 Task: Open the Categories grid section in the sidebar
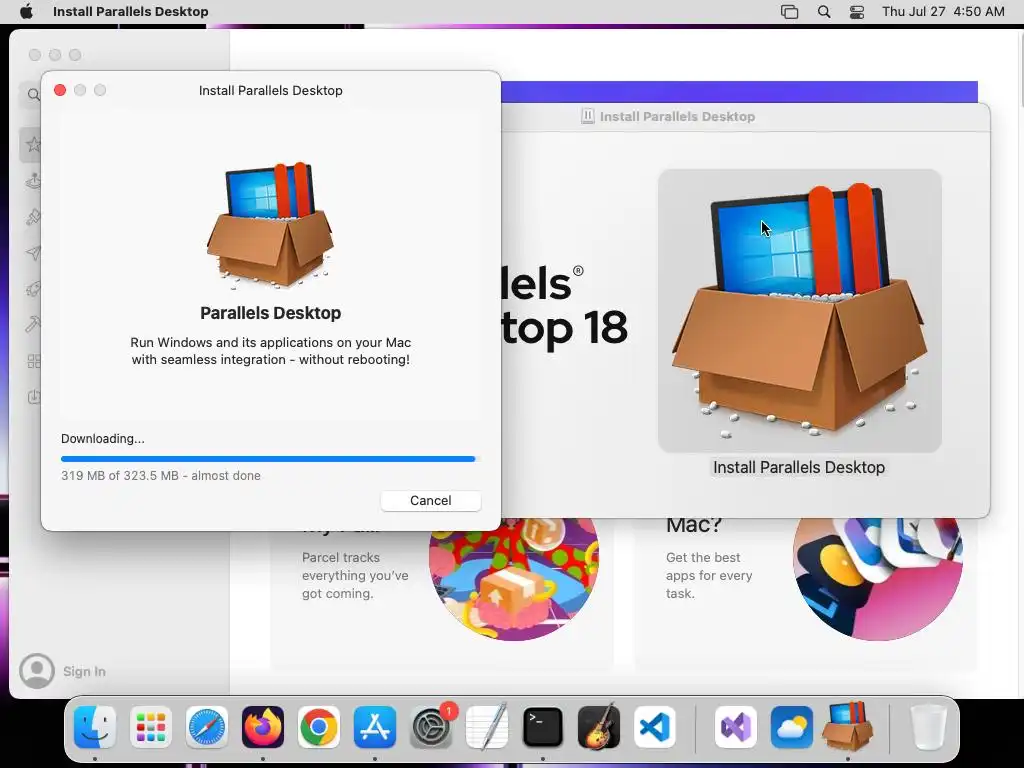(33, 361)
